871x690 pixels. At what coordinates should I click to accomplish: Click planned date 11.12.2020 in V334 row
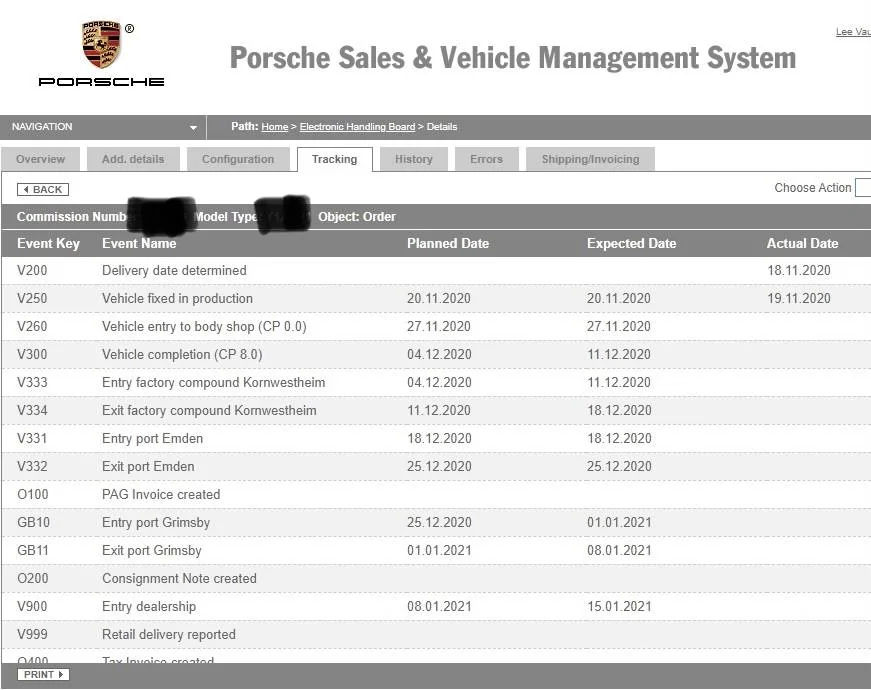tap(439, 411)
